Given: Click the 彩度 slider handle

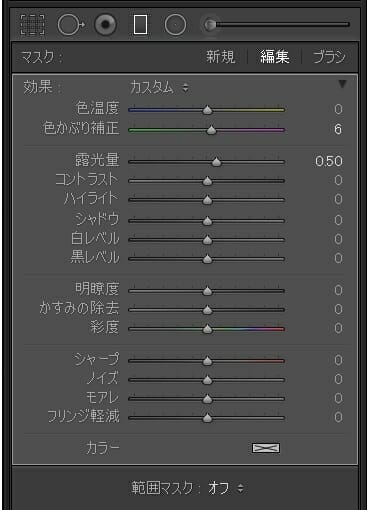Looking at the screenshot, I should point(207,329).
